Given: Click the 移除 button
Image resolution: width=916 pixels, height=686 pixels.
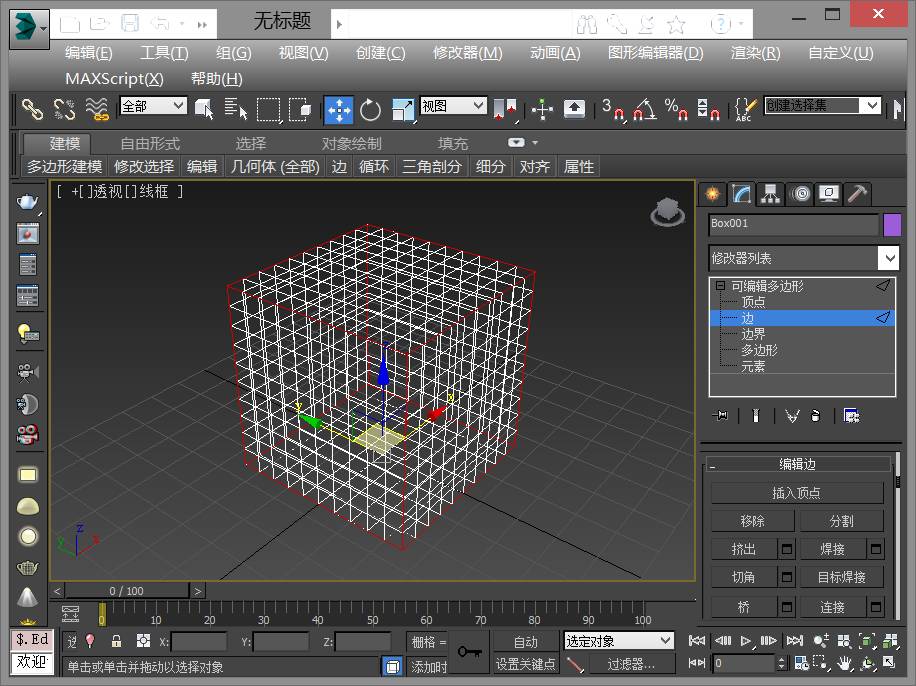Looking at the screenshot, I should [752, 521].
